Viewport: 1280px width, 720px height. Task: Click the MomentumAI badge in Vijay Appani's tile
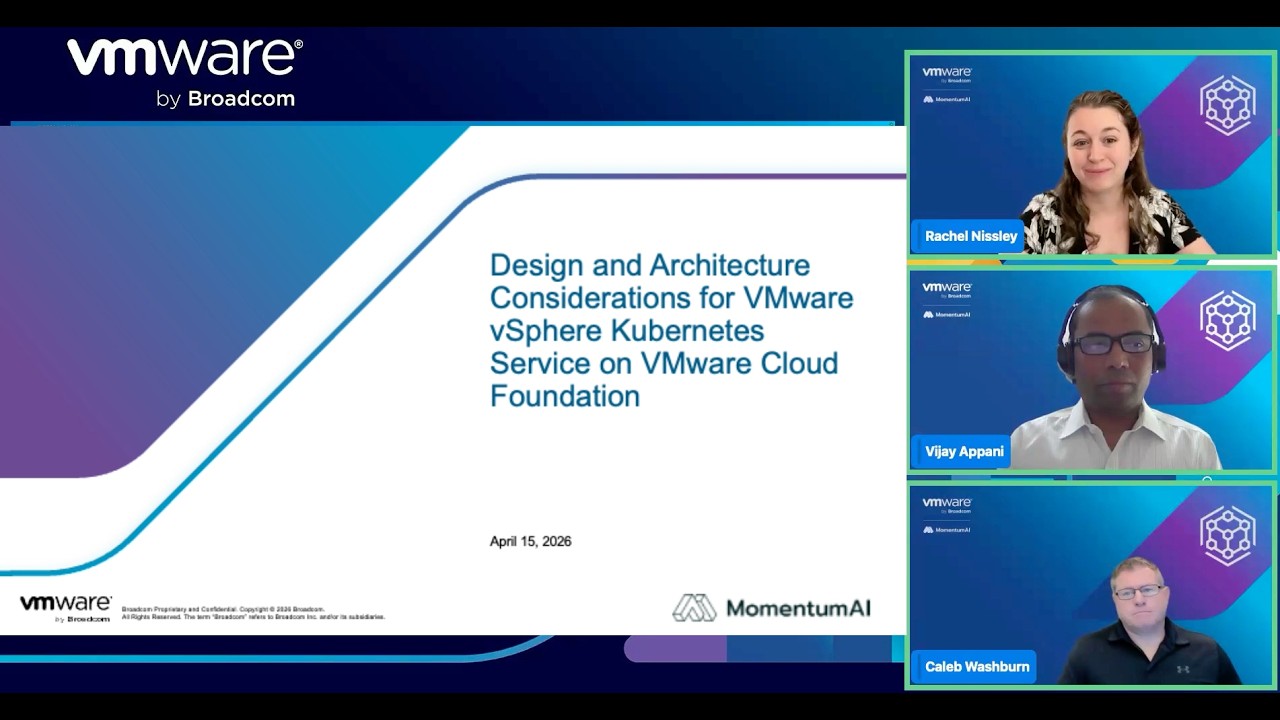[946, 314]
